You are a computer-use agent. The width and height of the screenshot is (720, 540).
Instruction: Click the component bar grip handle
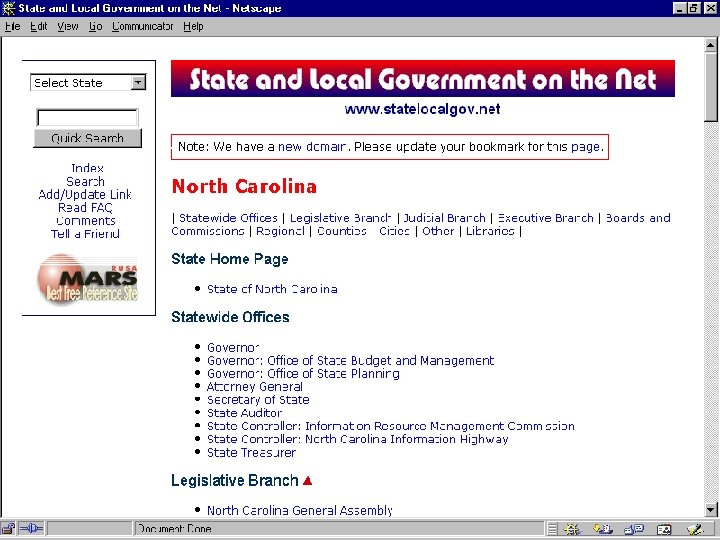click(552, 529)
